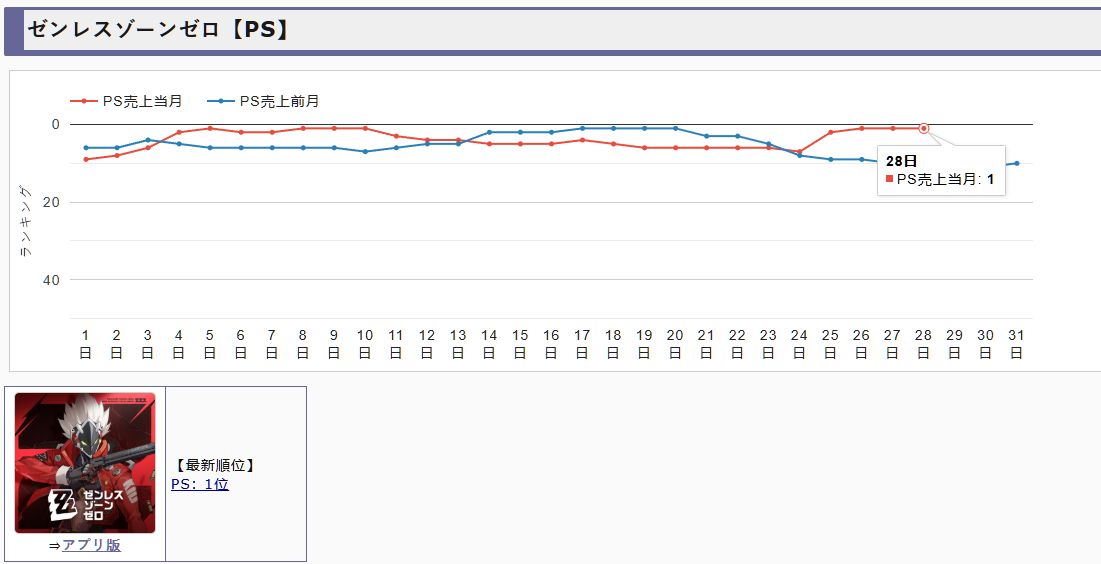Click the ゼンレスゾーンゼロ【PS】 heading
The image size is (1101, 564).
[x=159, y=29]
